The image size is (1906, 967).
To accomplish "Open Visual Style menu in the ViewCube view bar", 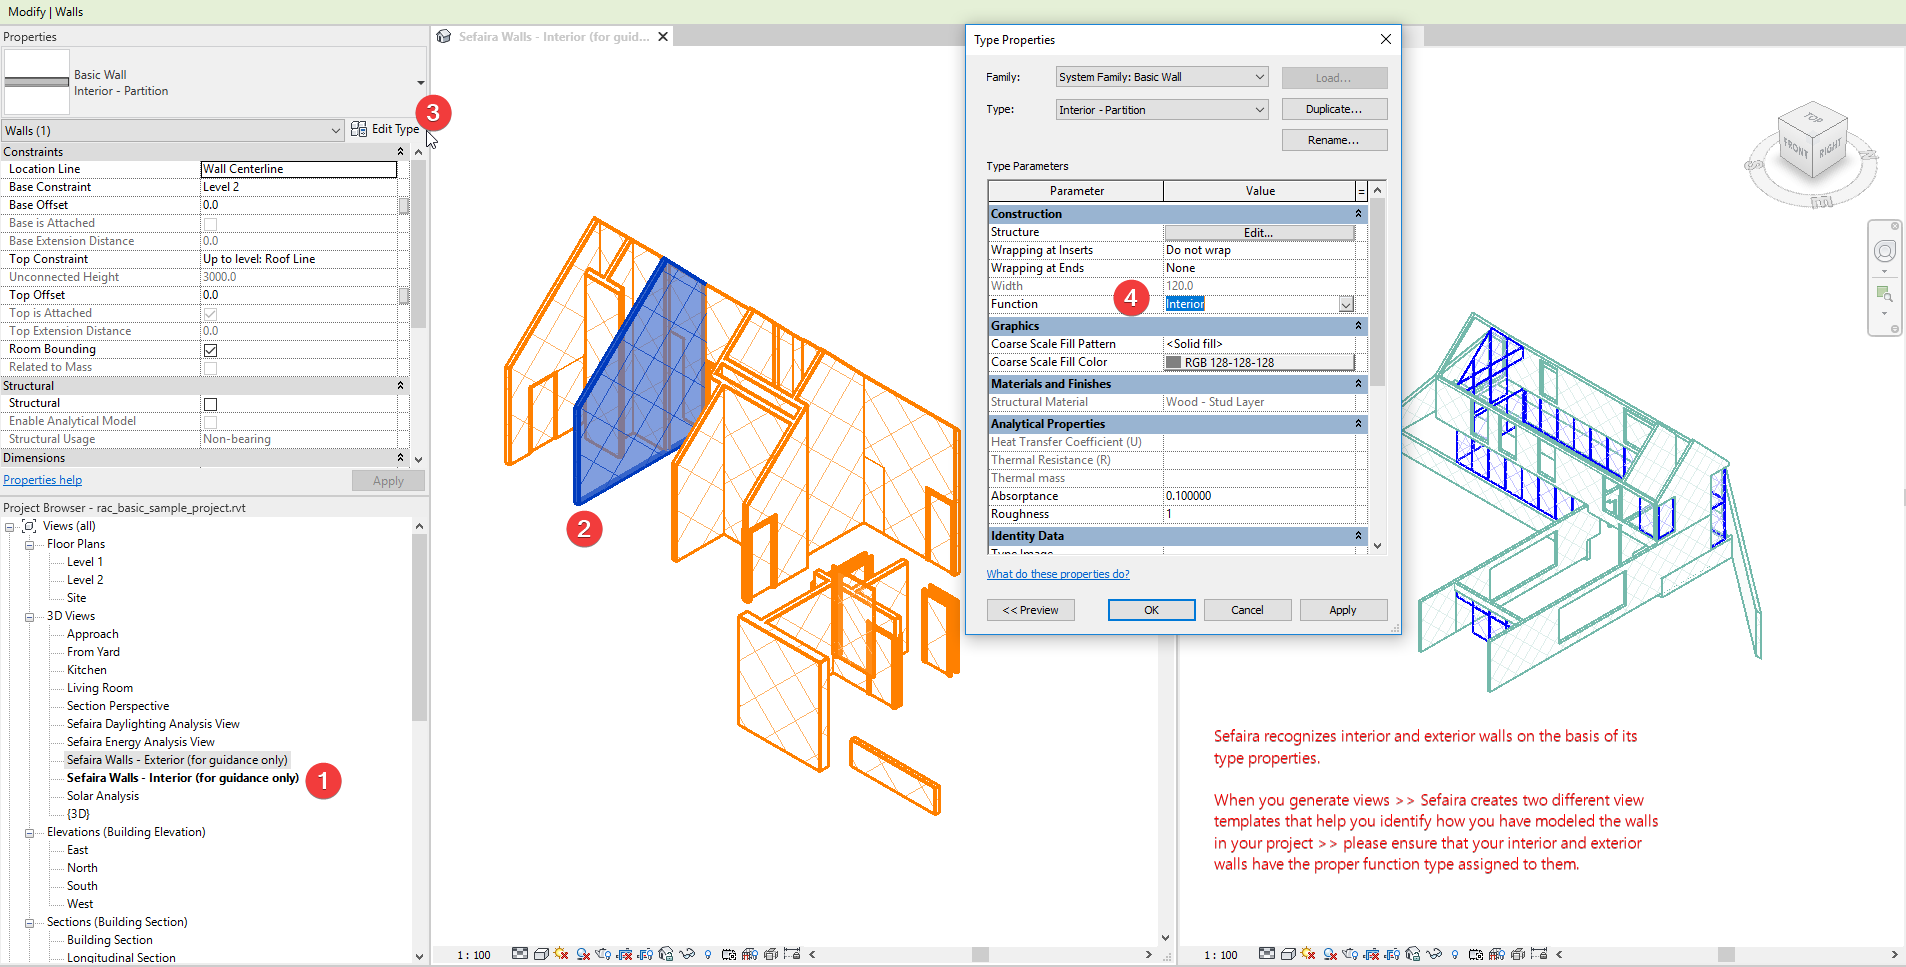I will (1288, 954).
